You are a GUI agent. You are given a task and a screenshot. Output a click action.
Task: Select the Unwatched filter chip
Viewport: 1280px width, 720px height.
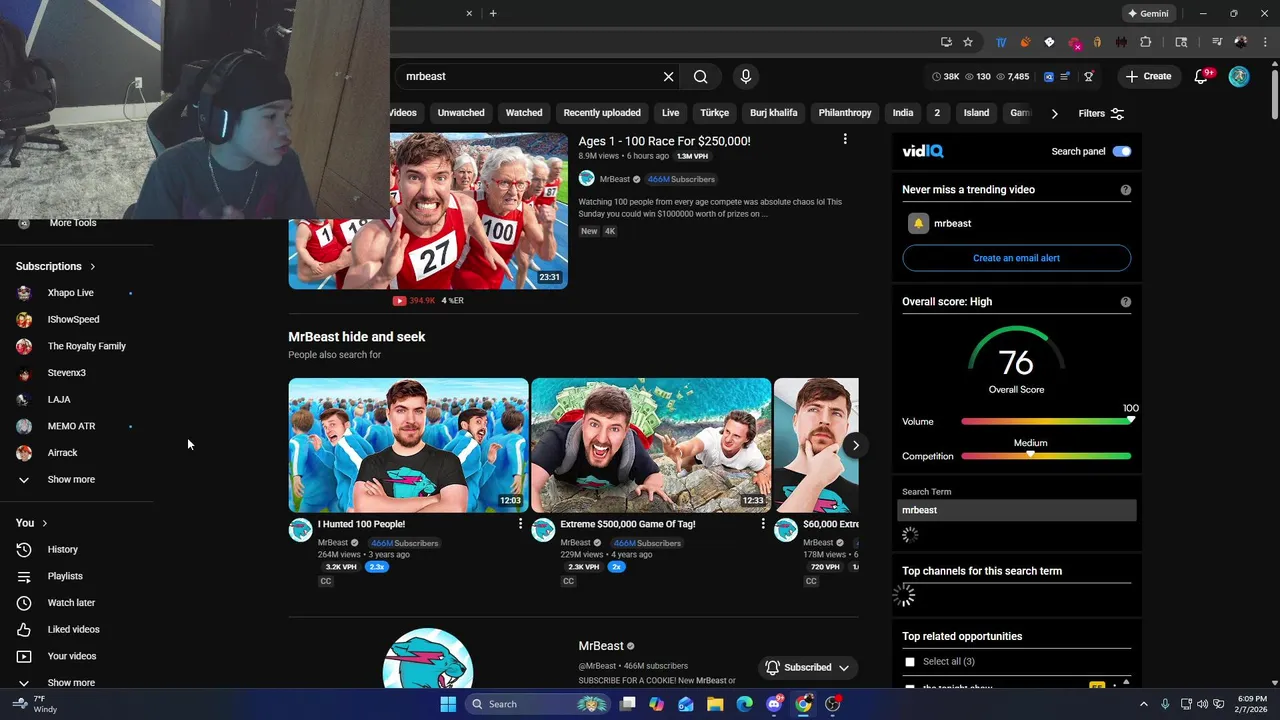click(461, 113)
